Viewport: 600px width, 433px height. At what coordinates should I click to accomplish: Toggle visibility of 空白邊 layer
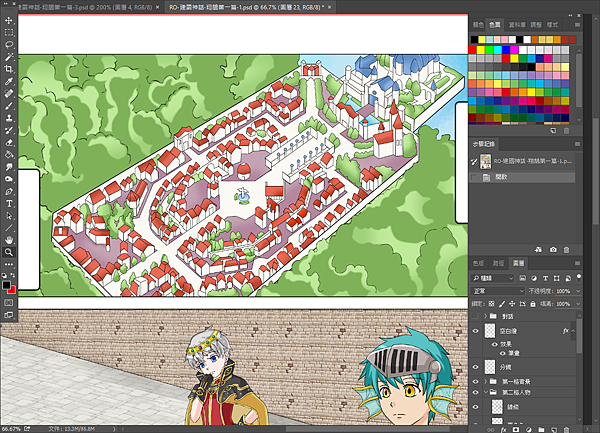pyautogui.click(x=476, y=331)
